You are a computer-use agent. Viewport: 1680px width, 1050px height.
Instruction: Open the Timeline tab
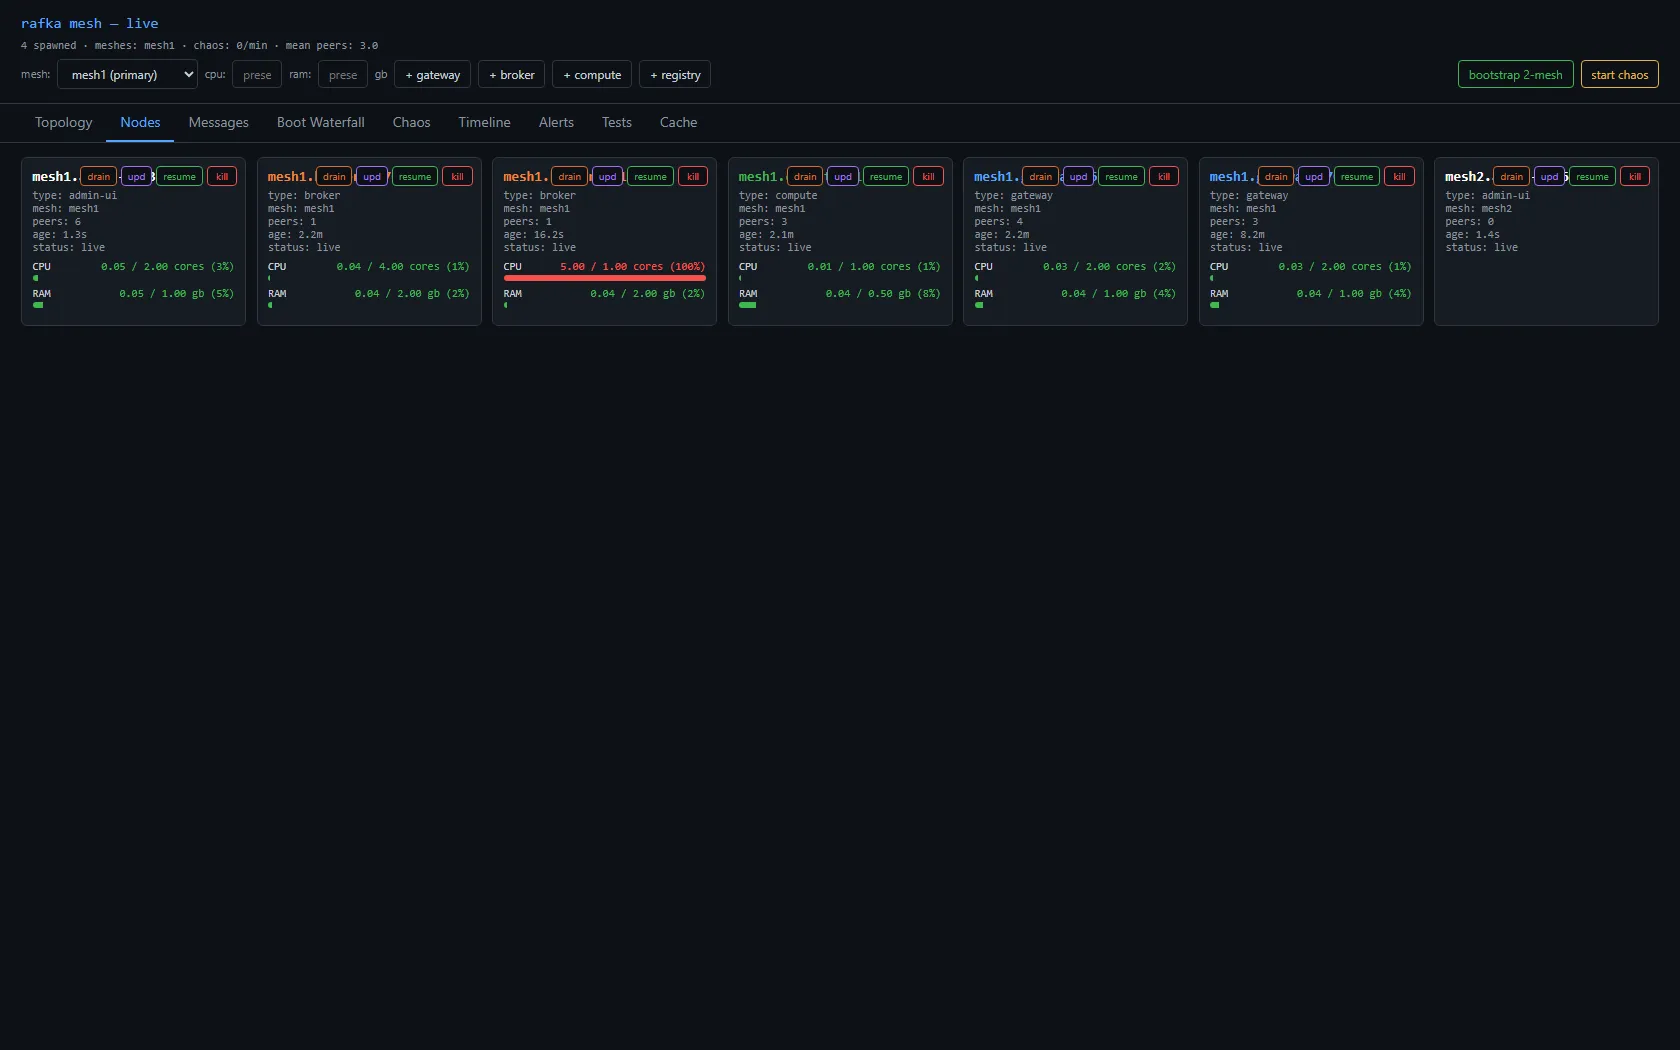484,122
